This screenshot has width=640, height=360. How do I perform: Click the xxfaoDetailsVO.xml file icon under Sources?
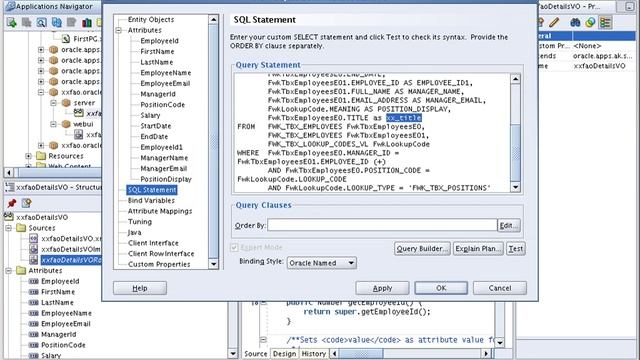click(34, 238)
